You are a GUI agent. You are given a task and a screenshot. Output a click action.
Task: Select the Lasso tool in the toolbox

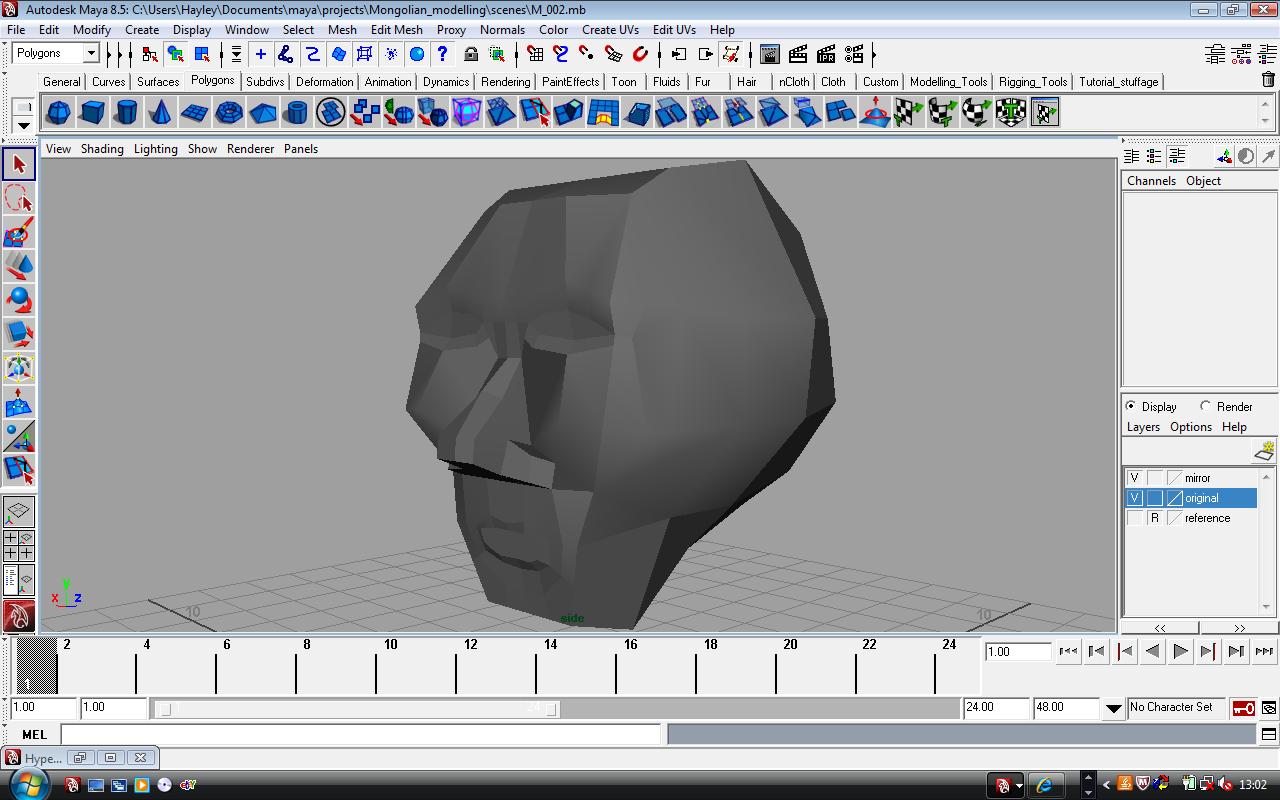coord(18,198)
